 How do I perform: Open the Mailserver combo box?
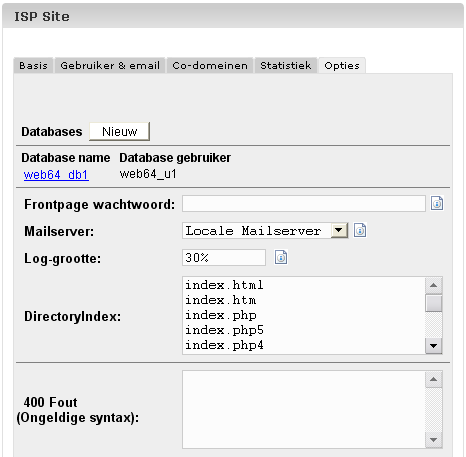(x=265, y=230)
